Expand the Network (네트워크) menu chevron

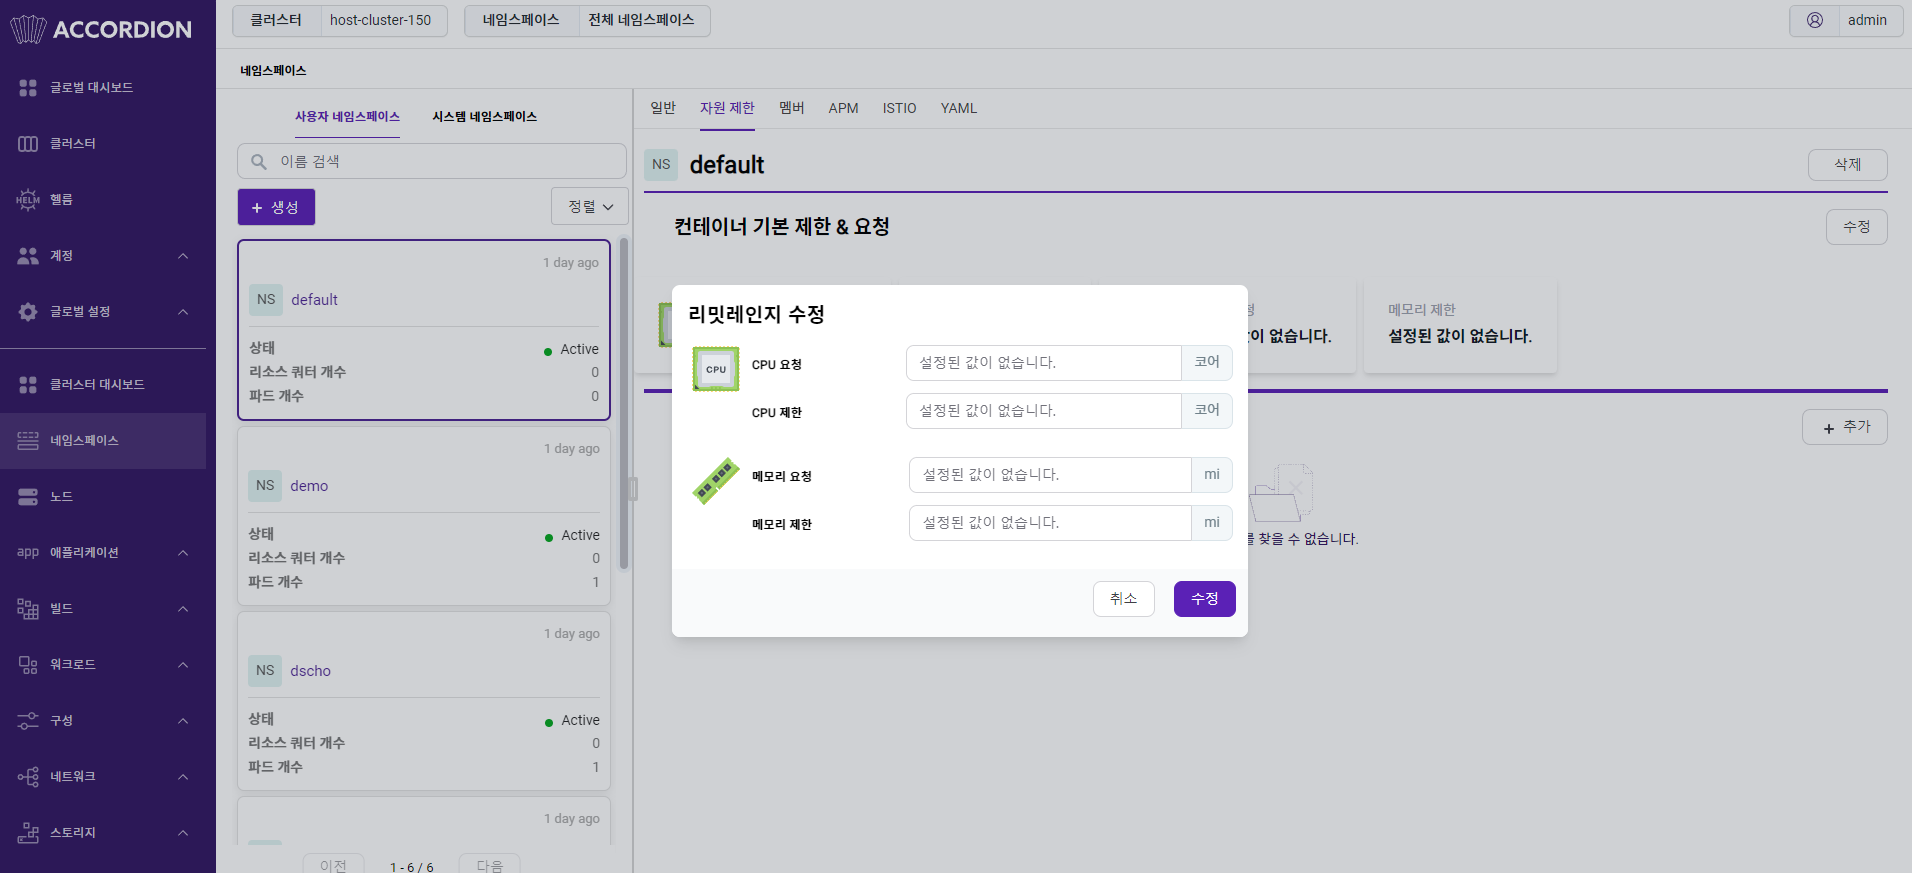click(x=183, y=777)
